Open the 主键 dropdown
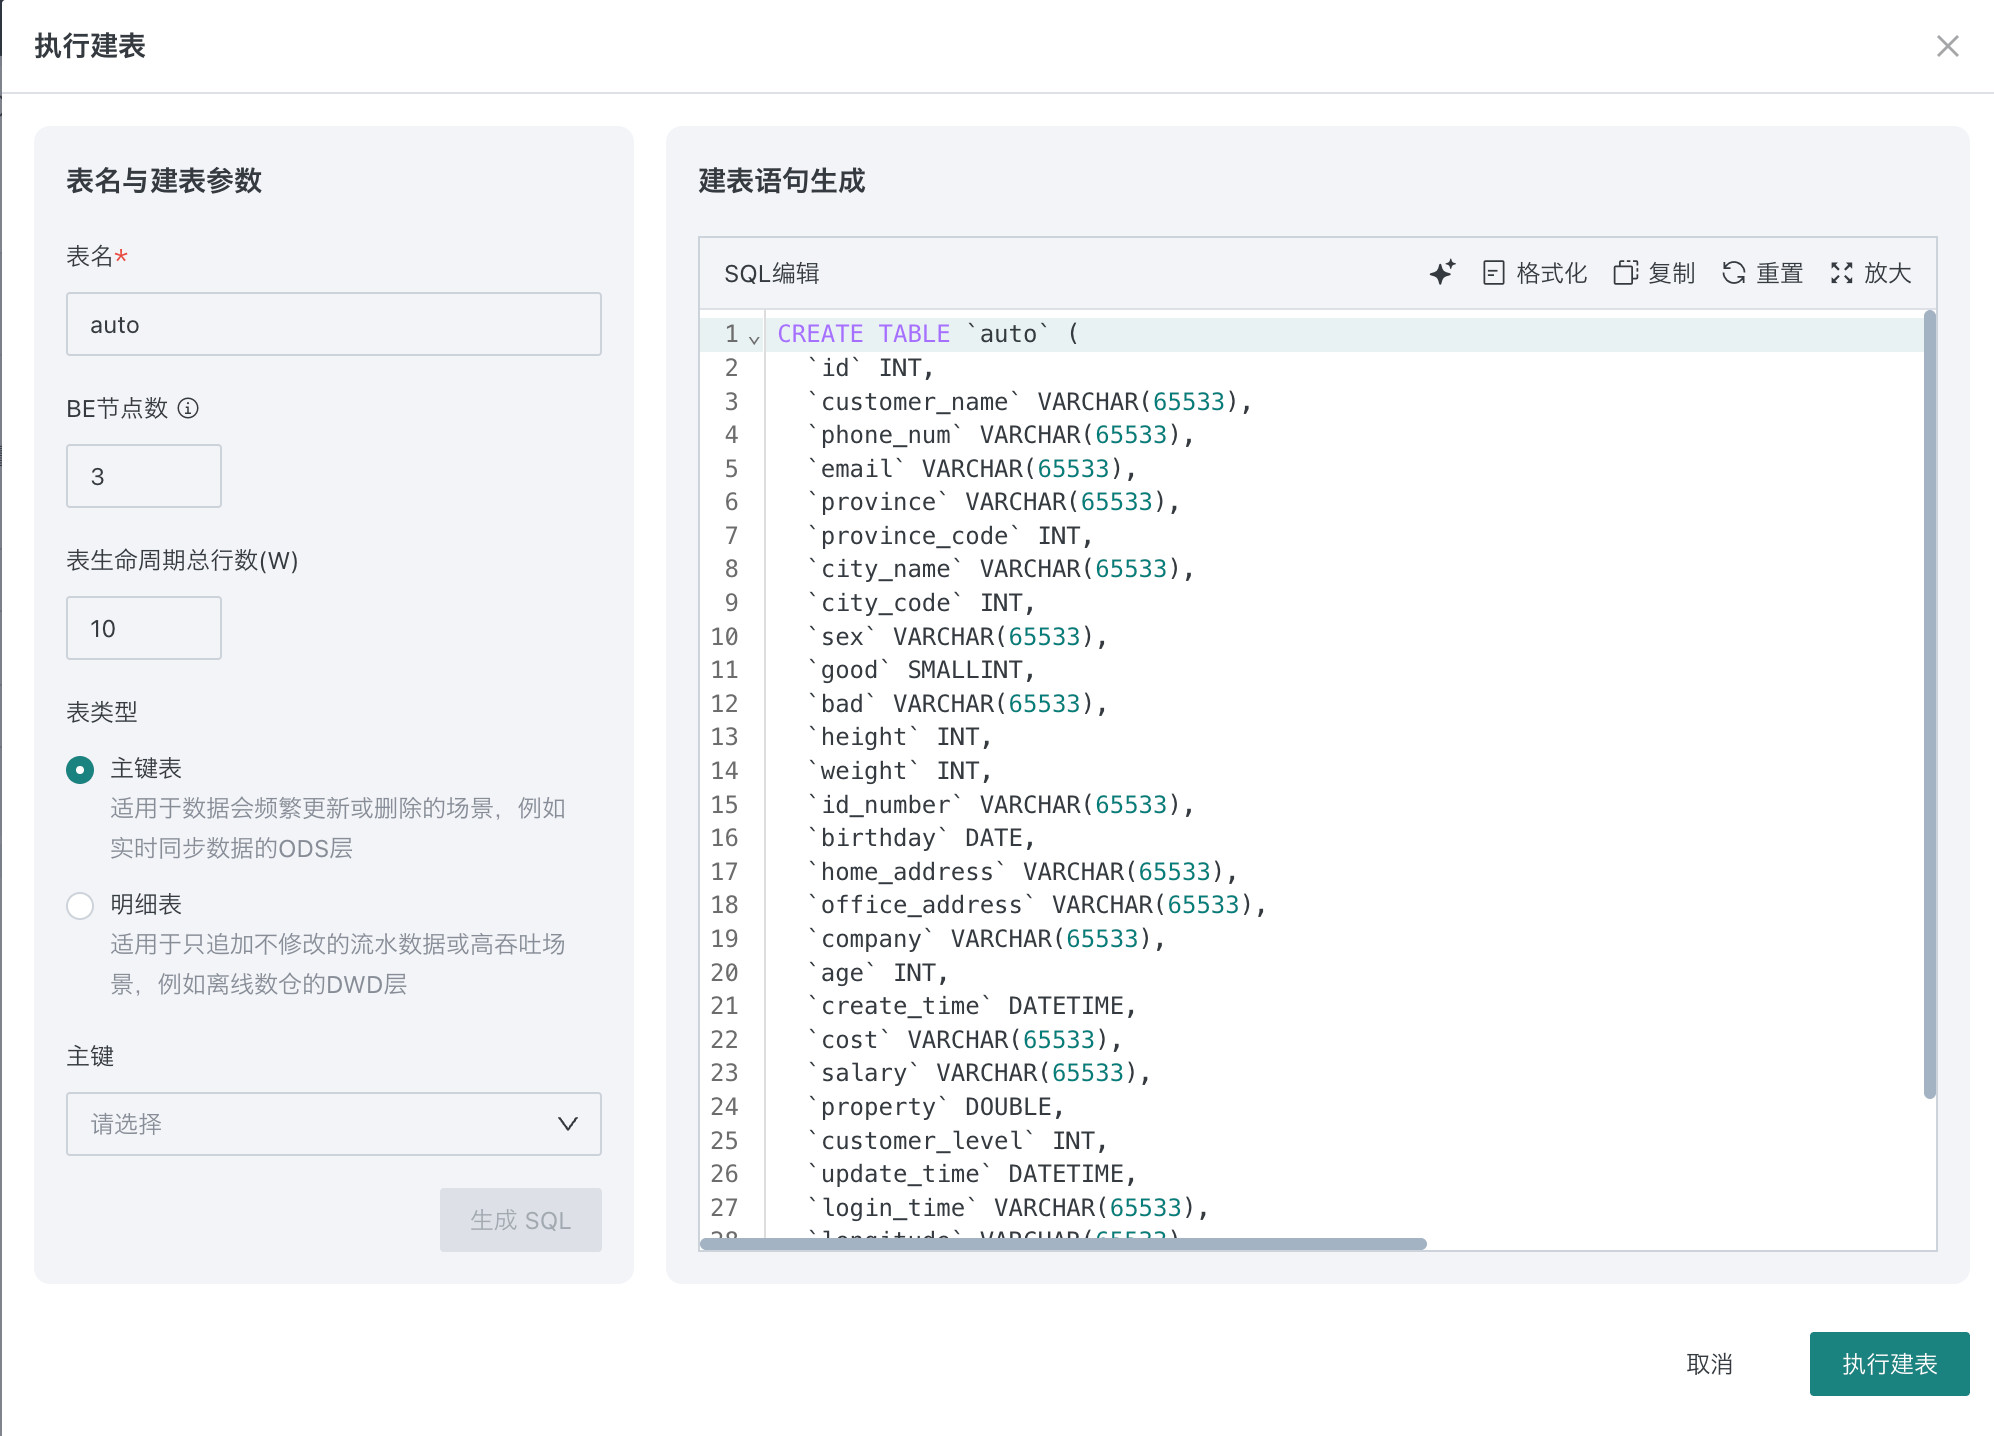Screen dimensions: 1994x1436 coord(333,1124)
